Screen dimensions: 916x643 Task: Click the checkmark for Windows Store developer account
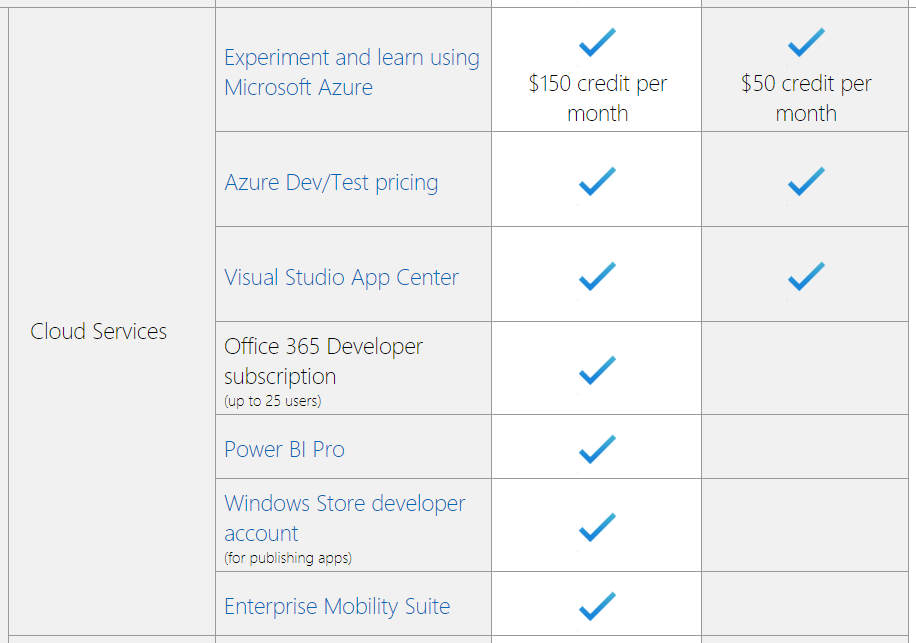[x=597, y=526]
